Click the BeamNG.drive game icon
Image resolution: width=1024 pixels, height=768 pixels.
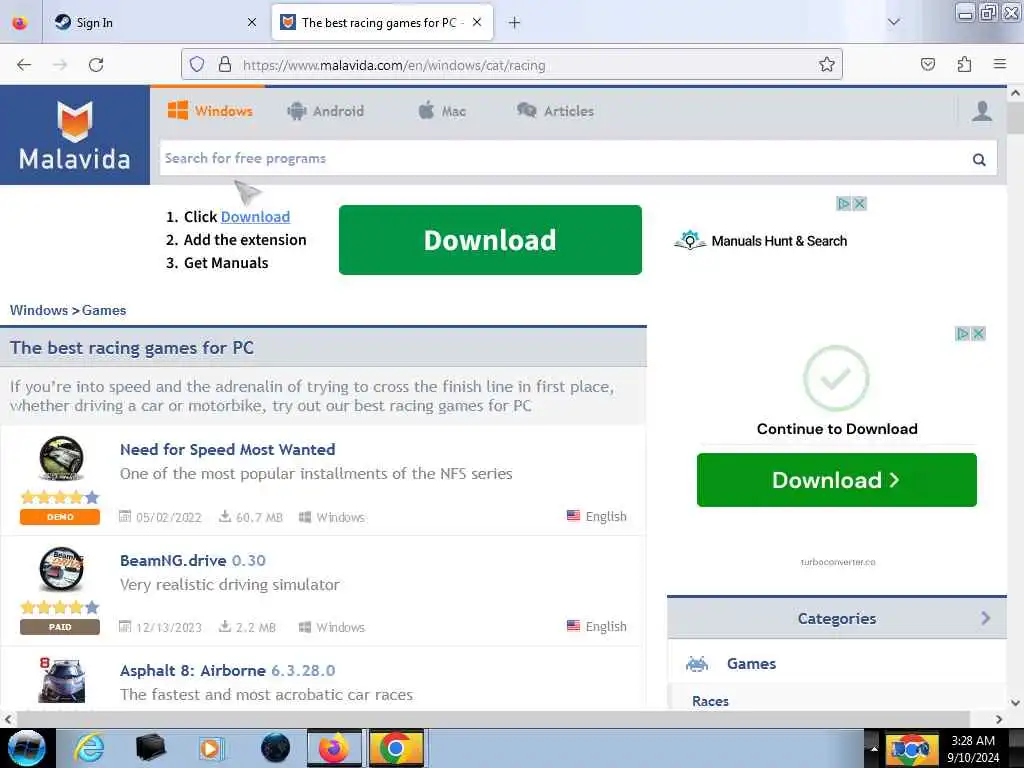[x=61, y=568]
